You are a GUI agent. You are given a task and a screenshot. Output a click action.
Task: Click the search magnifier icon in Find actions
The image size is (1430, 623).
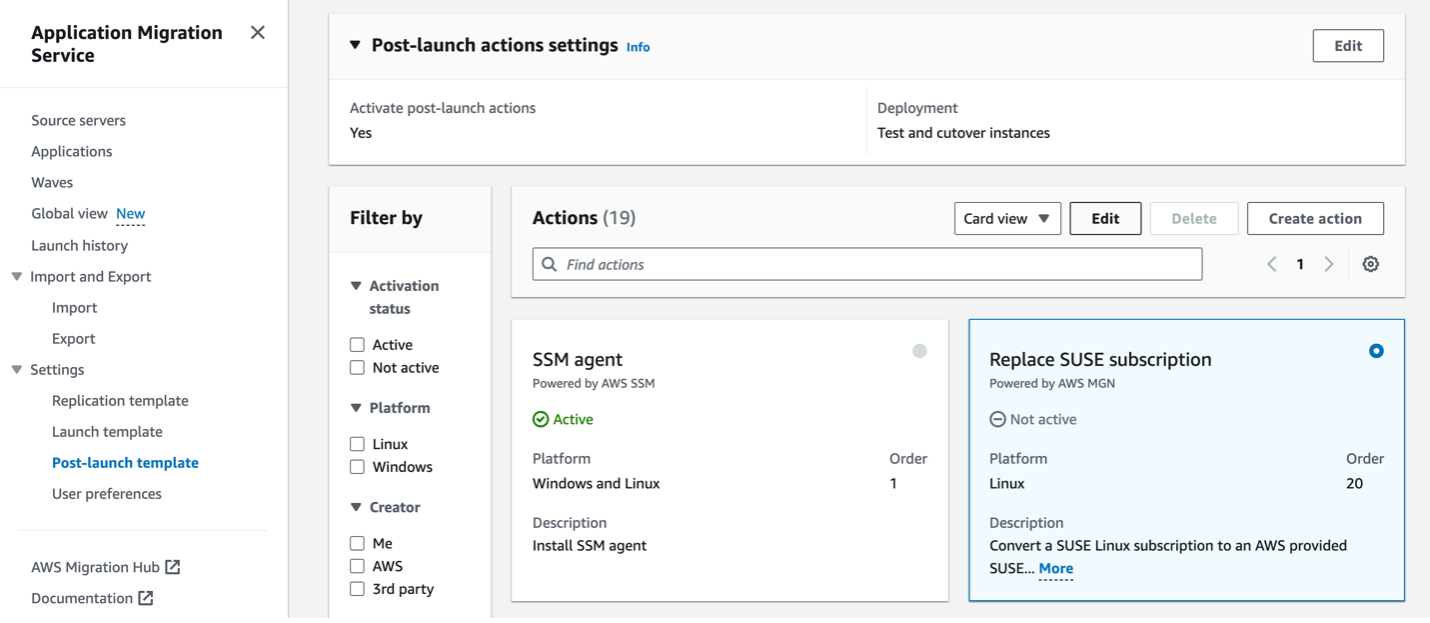coord(549,264)
